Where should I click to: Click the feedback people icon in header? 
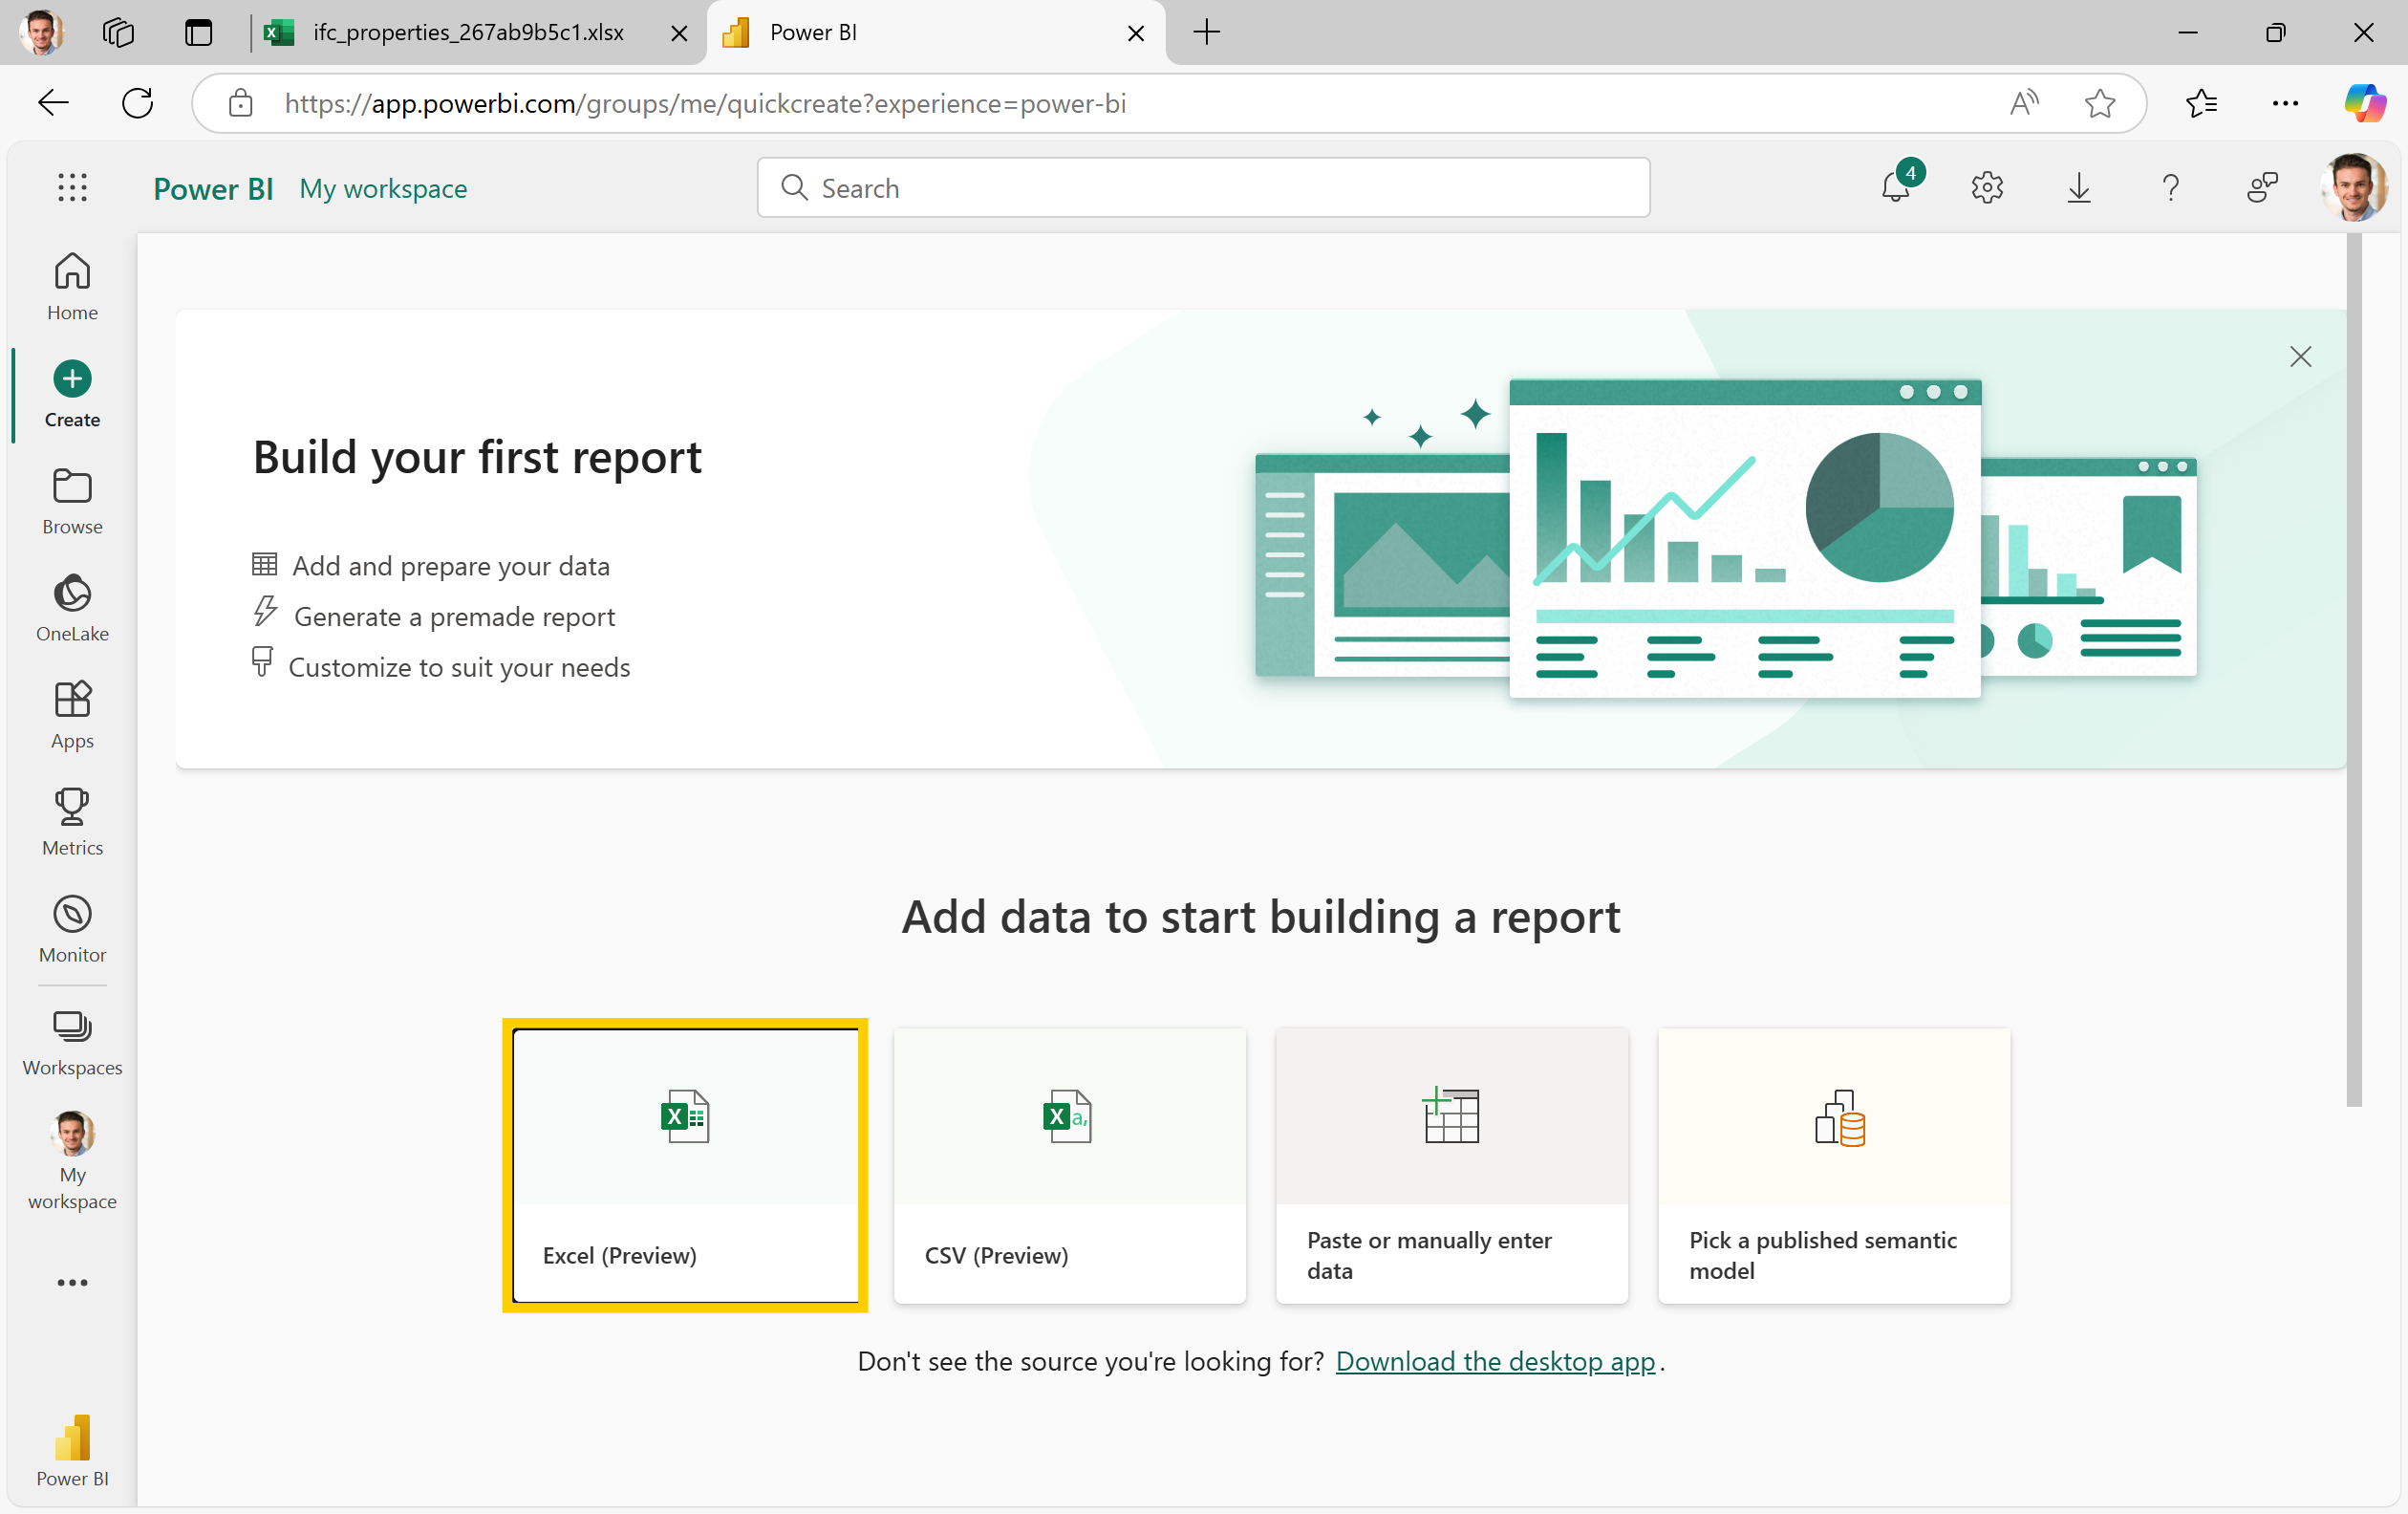tap(2262, 188)
